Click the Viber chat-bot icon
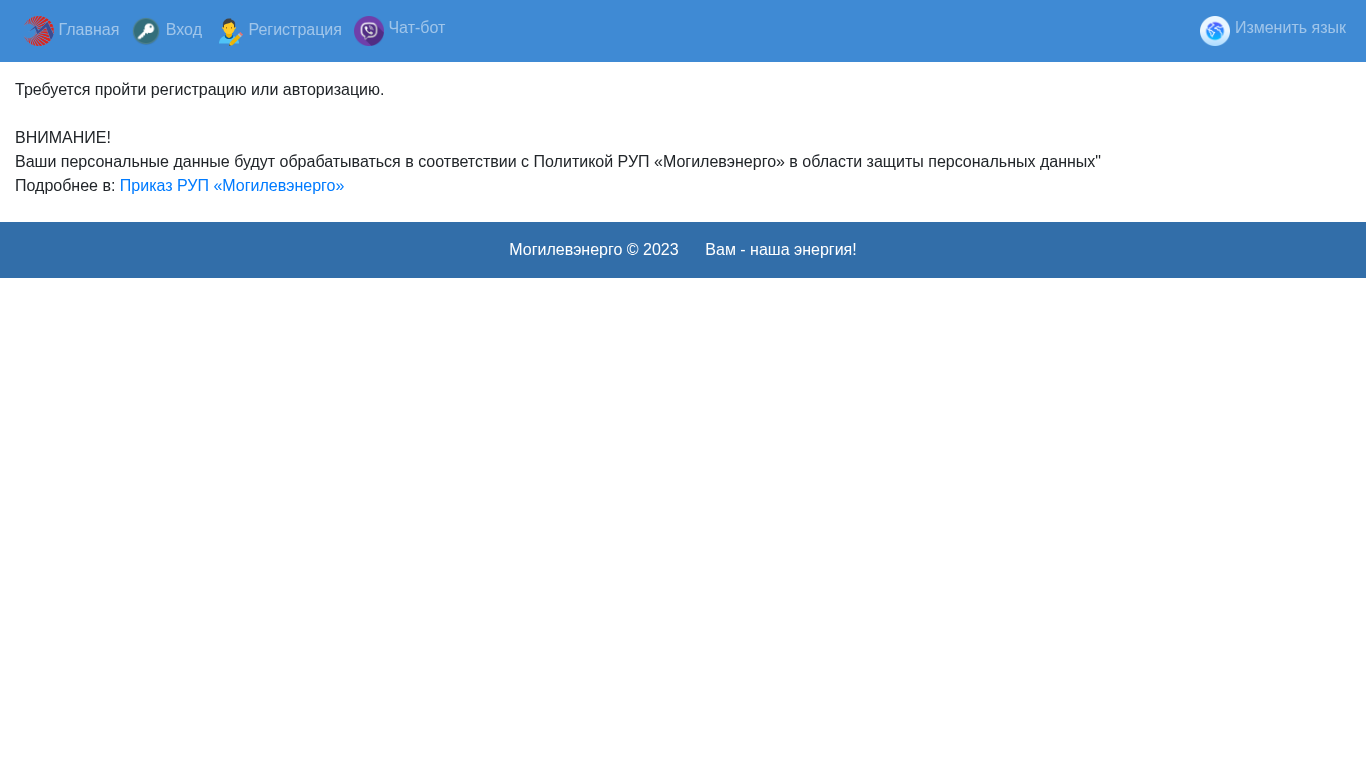Viewport: 1366px width, 768px height. pos(369,31)
